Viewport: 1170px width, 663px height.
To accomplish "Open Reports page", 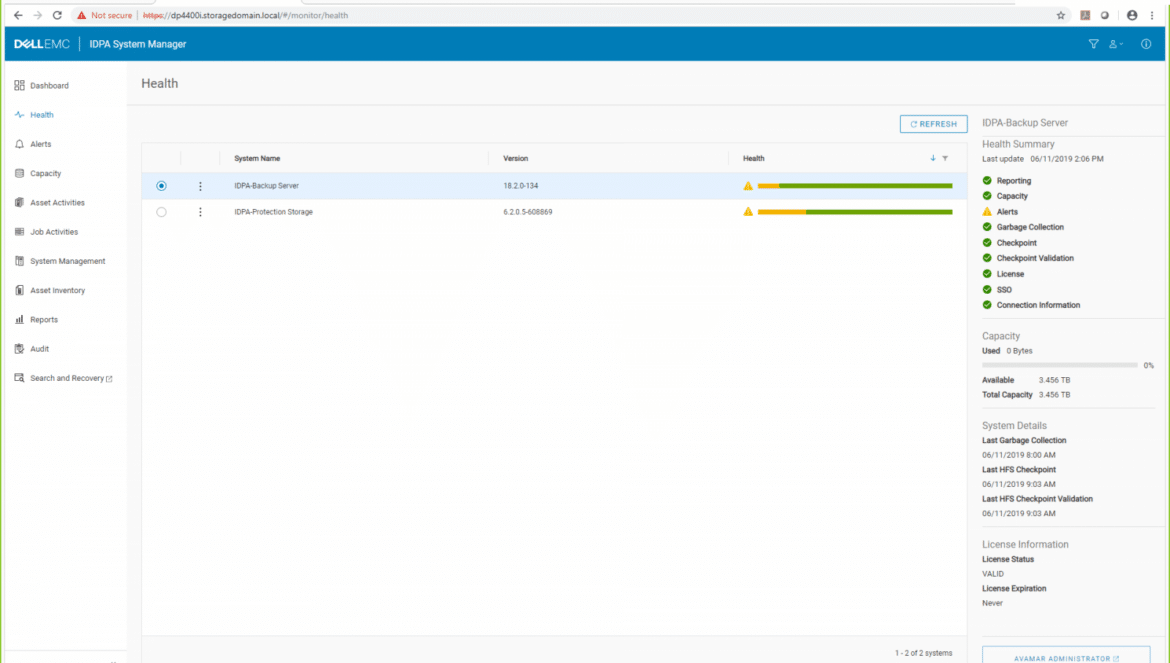I will pos(44,319).
